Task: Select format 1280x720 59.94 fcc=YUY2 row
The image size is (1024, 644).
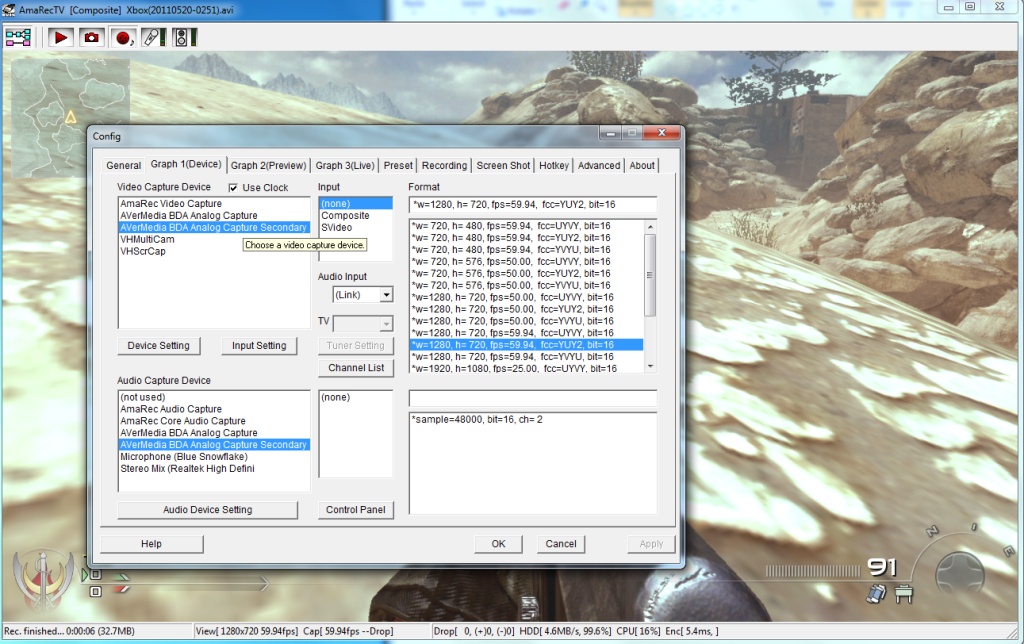Action: (527, 345)
